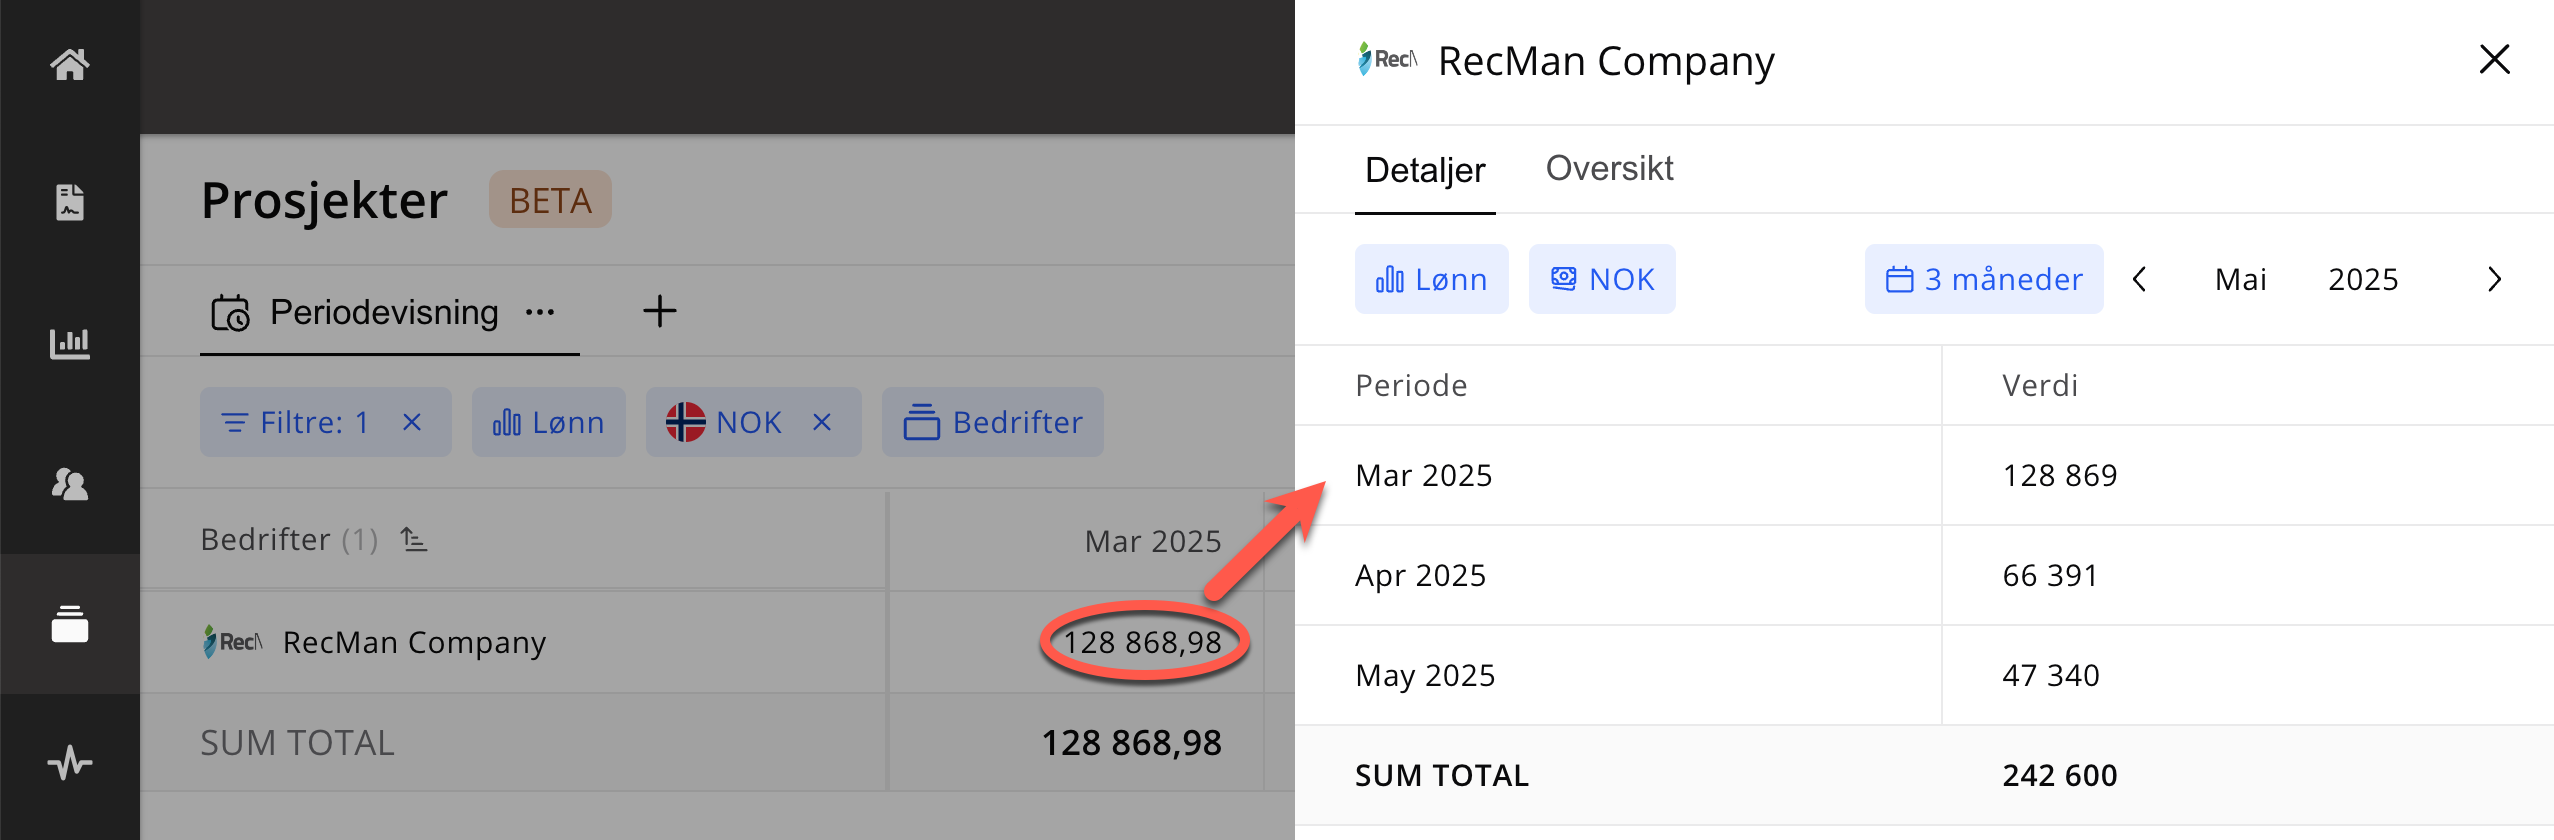Screen dimensions: 2554x840
Task: Switch to the Detaljer tab
Action: 1425,170
